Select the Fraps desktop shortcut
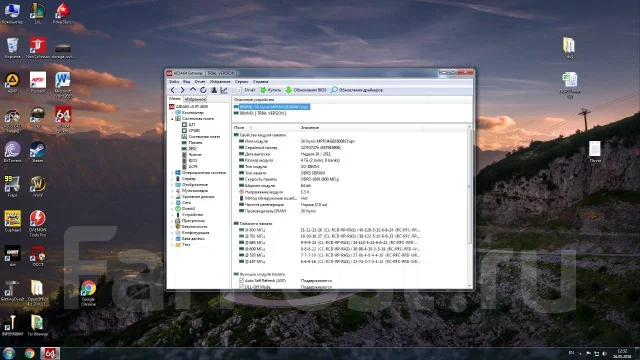This screenshot has width=640, height=360. click(x=12, y=187)
